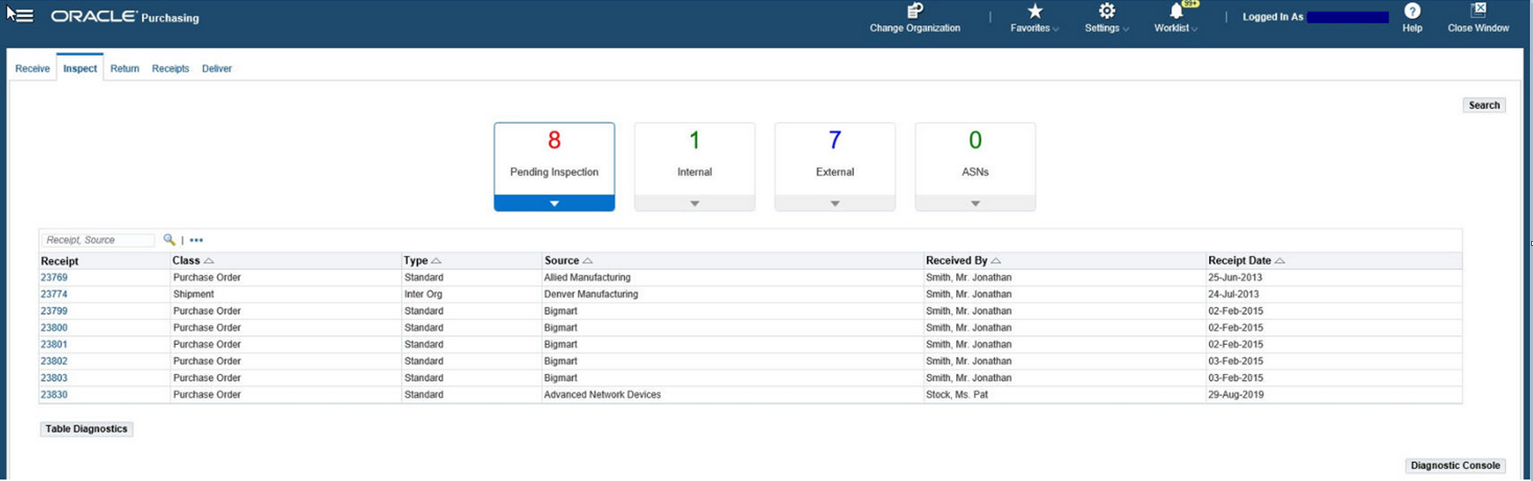Collapse the Pending Inspection tile arrow

click(554, 203)
